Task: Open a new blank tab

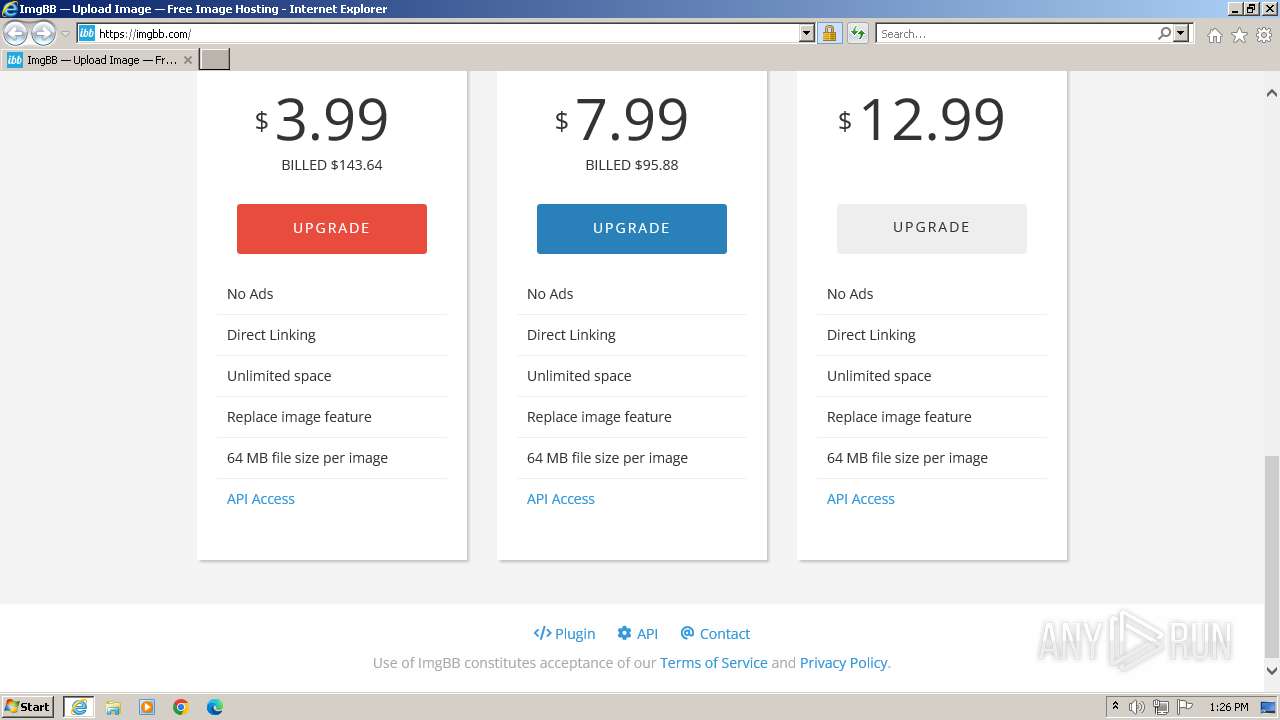Action: pyautogui.click(x=215, y=59)
